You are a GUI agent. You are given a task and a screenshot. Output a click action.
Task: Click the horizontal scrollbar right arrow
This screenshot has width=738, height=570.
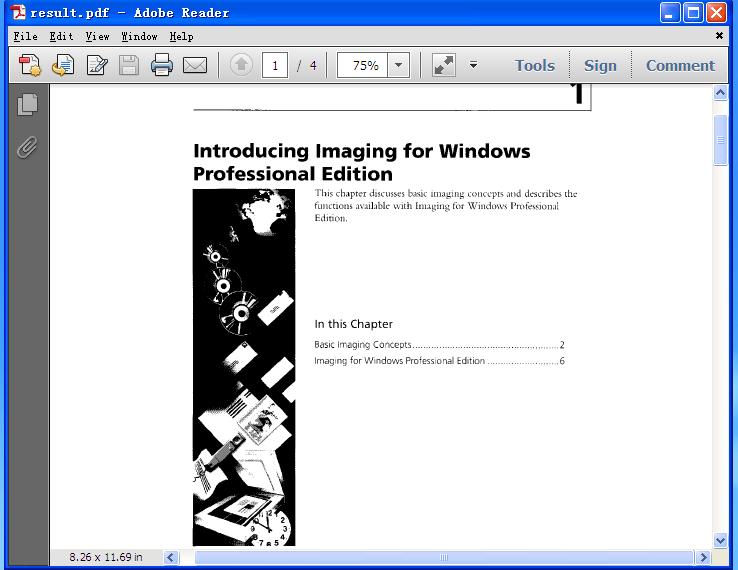(703, 558)
